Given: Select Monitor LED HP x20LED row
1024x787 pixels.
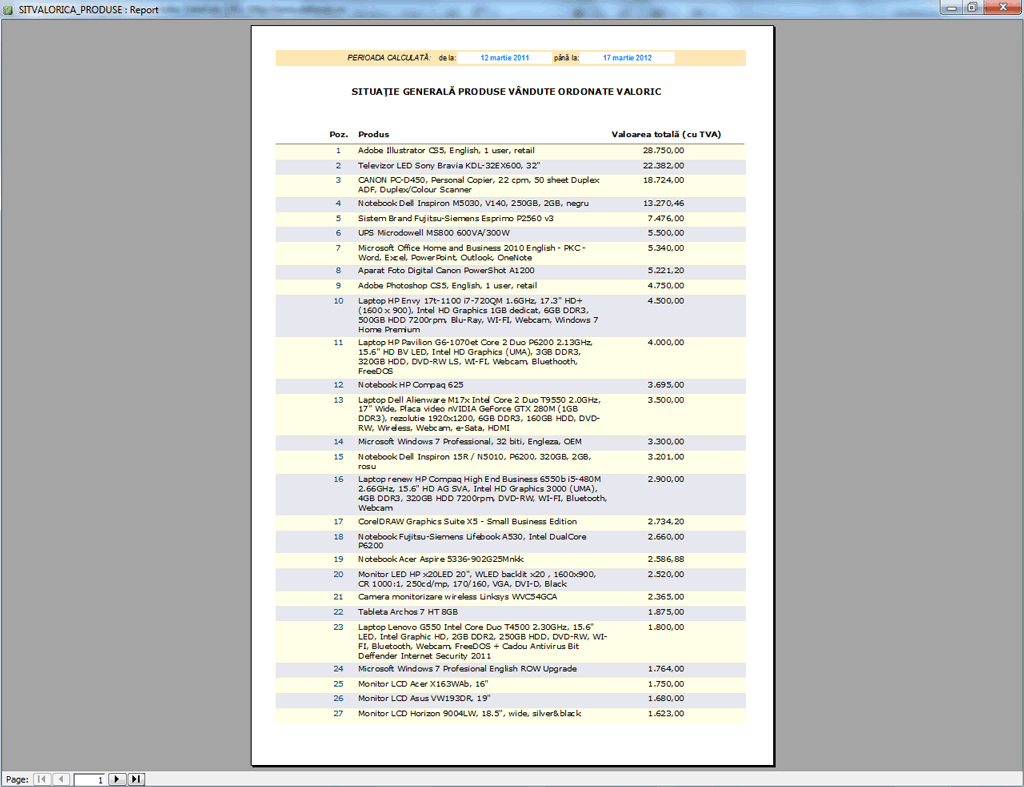Looking at the screenshot, I should tap(510, 579).
